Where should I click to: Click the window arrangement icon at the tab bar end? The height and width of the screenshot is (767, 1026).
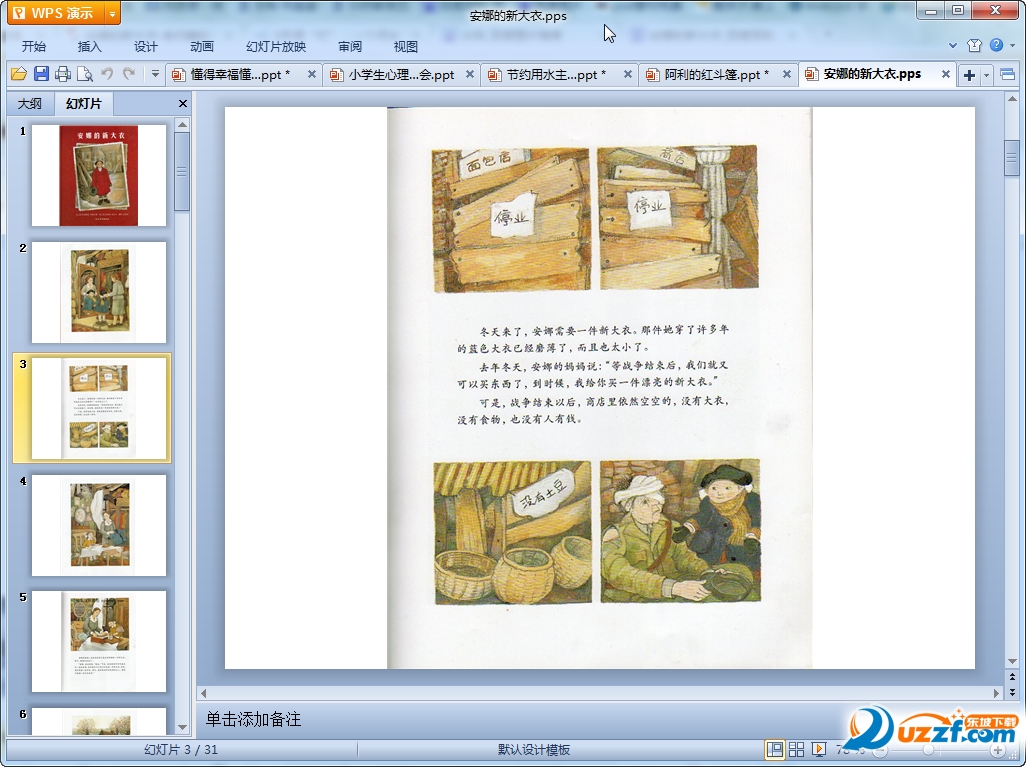click(1008, 75)
